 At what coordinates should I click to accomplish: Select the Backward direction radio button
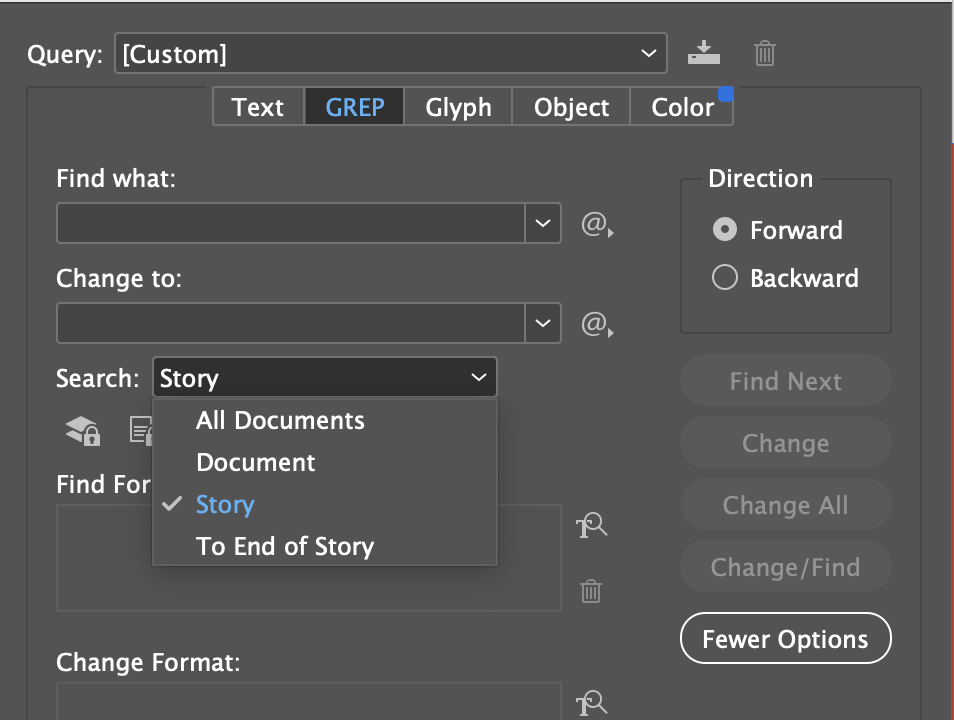[x=724, y=277]
